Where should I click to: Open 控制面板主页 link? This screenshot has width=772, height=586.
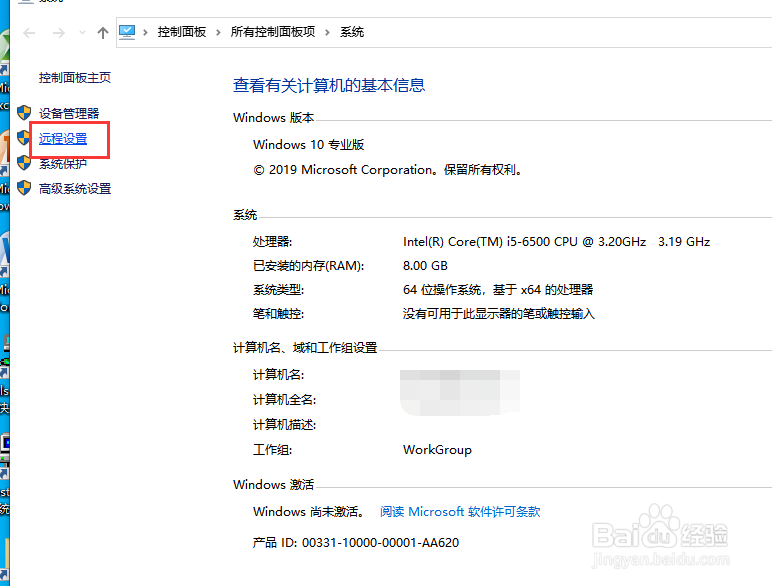point(75,78)
